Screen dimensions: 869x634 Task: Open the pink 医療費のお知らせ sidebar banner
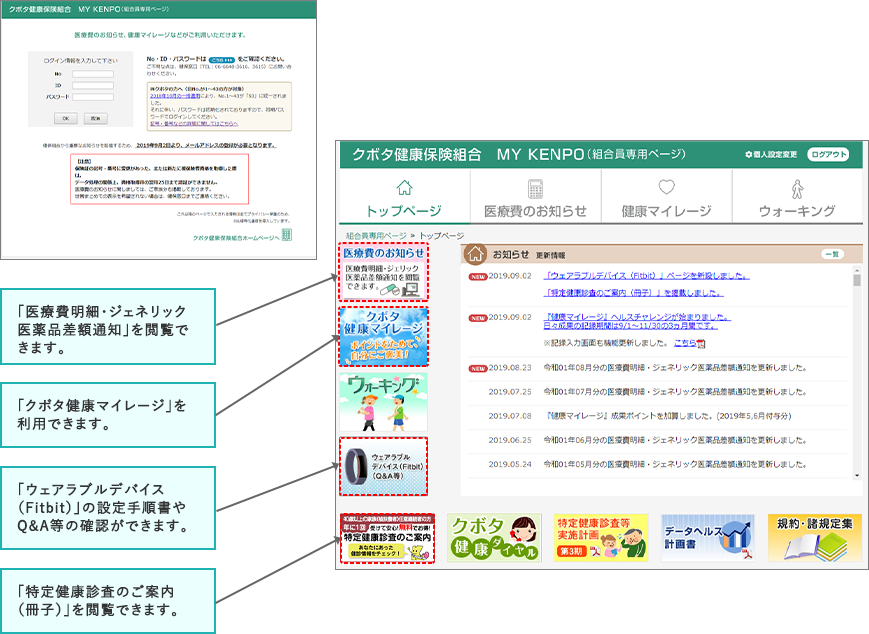tap(384, 272)
